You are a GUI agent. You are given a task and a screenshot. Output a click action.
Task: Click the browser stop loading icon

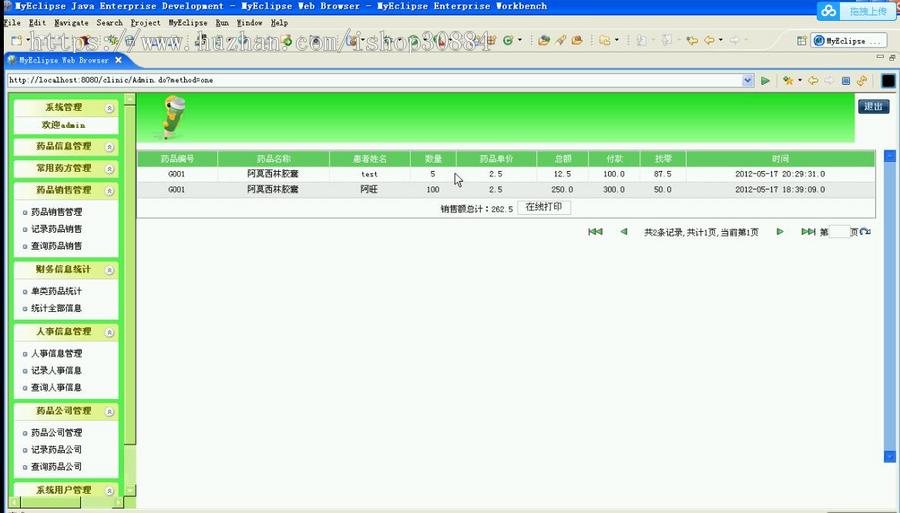point(845,81)
